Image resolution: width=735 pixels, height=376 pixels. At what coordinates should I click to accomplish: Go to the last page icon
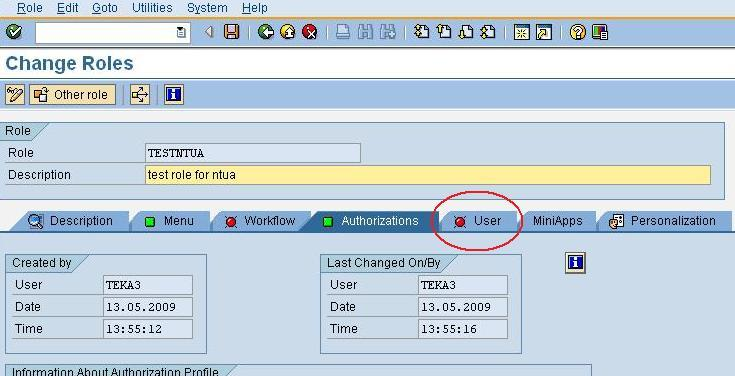coord(488,32)
